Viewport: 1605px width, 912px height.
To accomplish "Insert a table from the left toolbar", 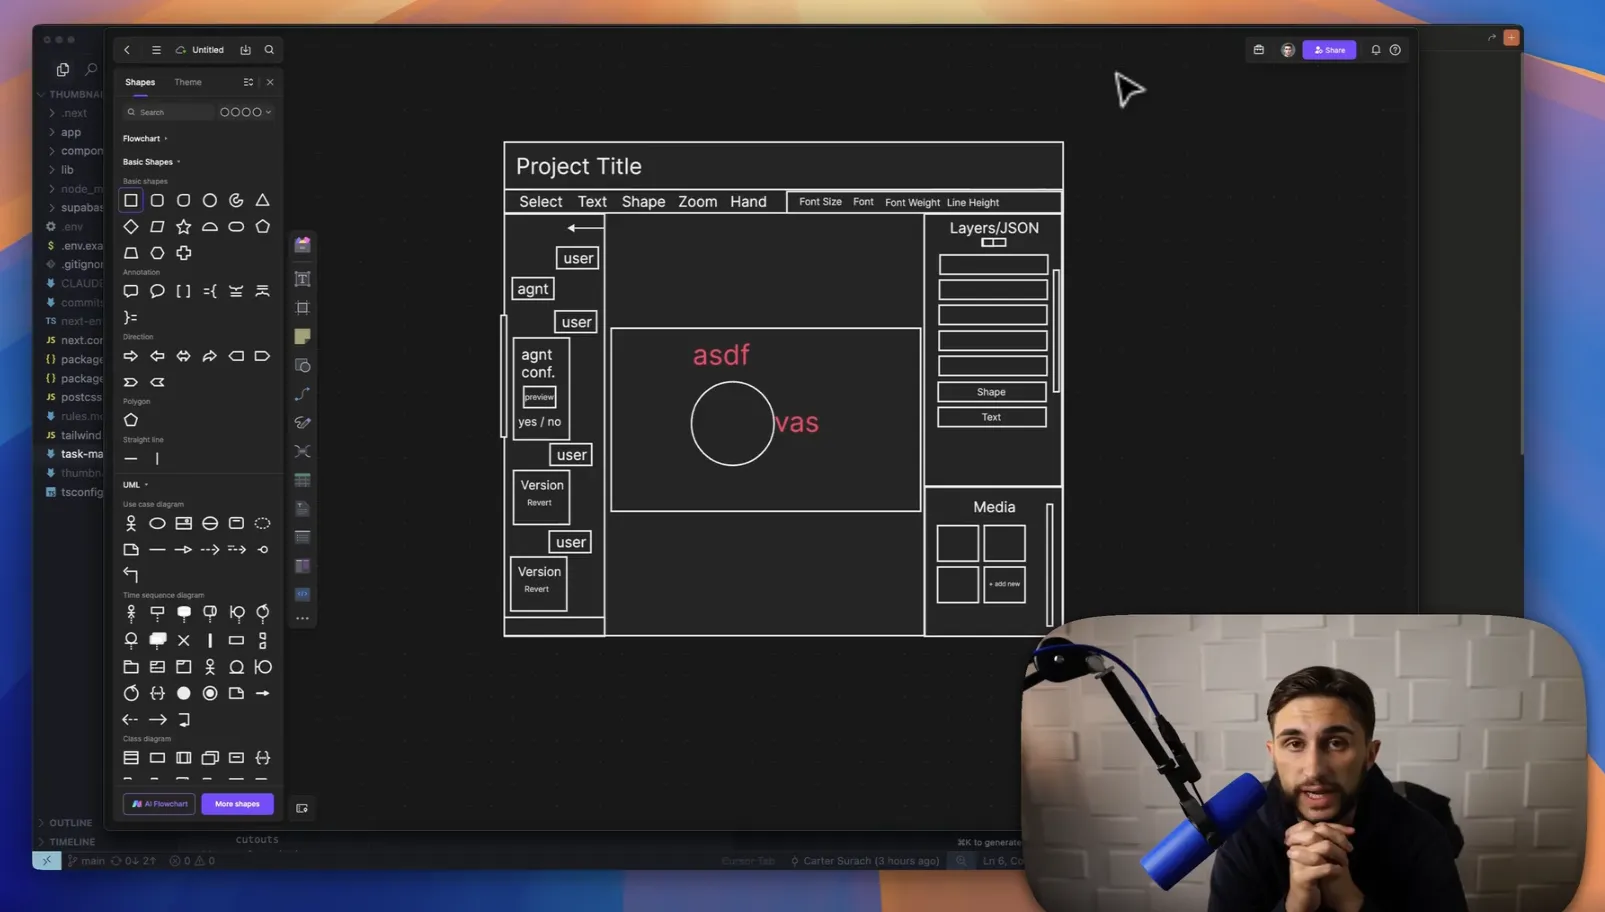I will 303,479.
